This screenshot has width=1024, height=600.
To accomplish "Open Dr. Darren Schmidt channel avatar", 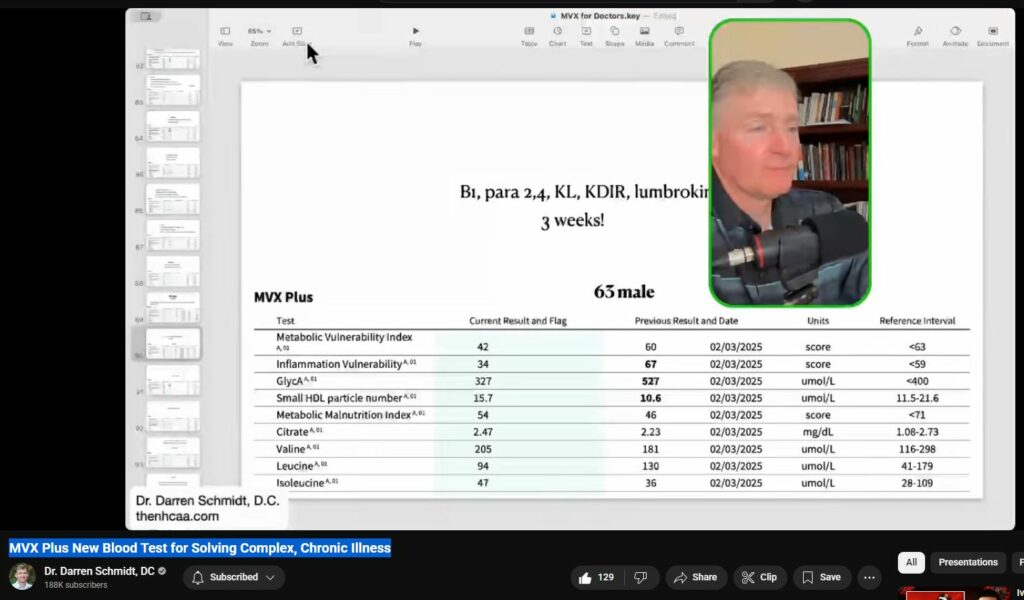I will (22, 576).
